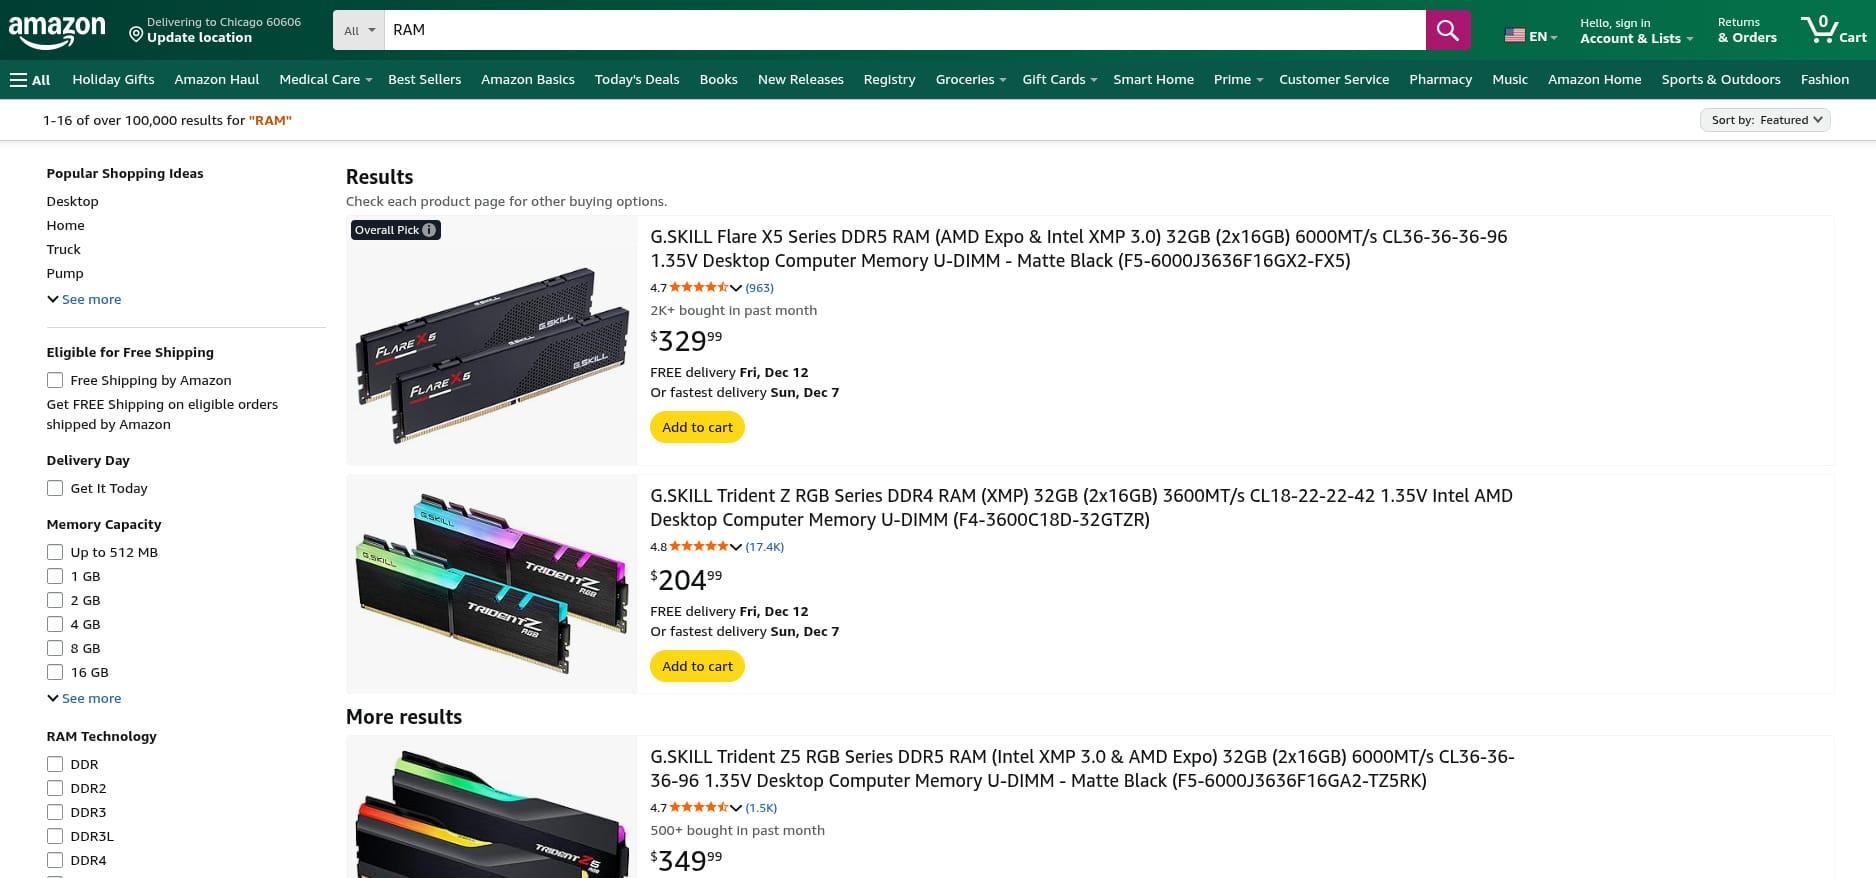Screen dimensions: 1876x878
Task: Click inside the search input field
Action: coord(900,30)
